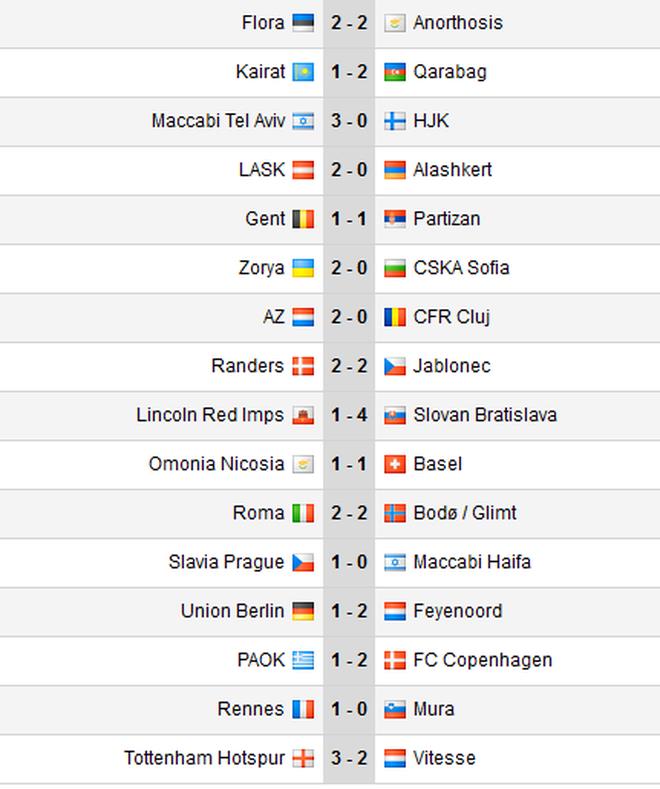Screen dimensions: 660x789
Task: Click the Norwegian flag beside Bodø / Glimt
Action: pos(394,513)
